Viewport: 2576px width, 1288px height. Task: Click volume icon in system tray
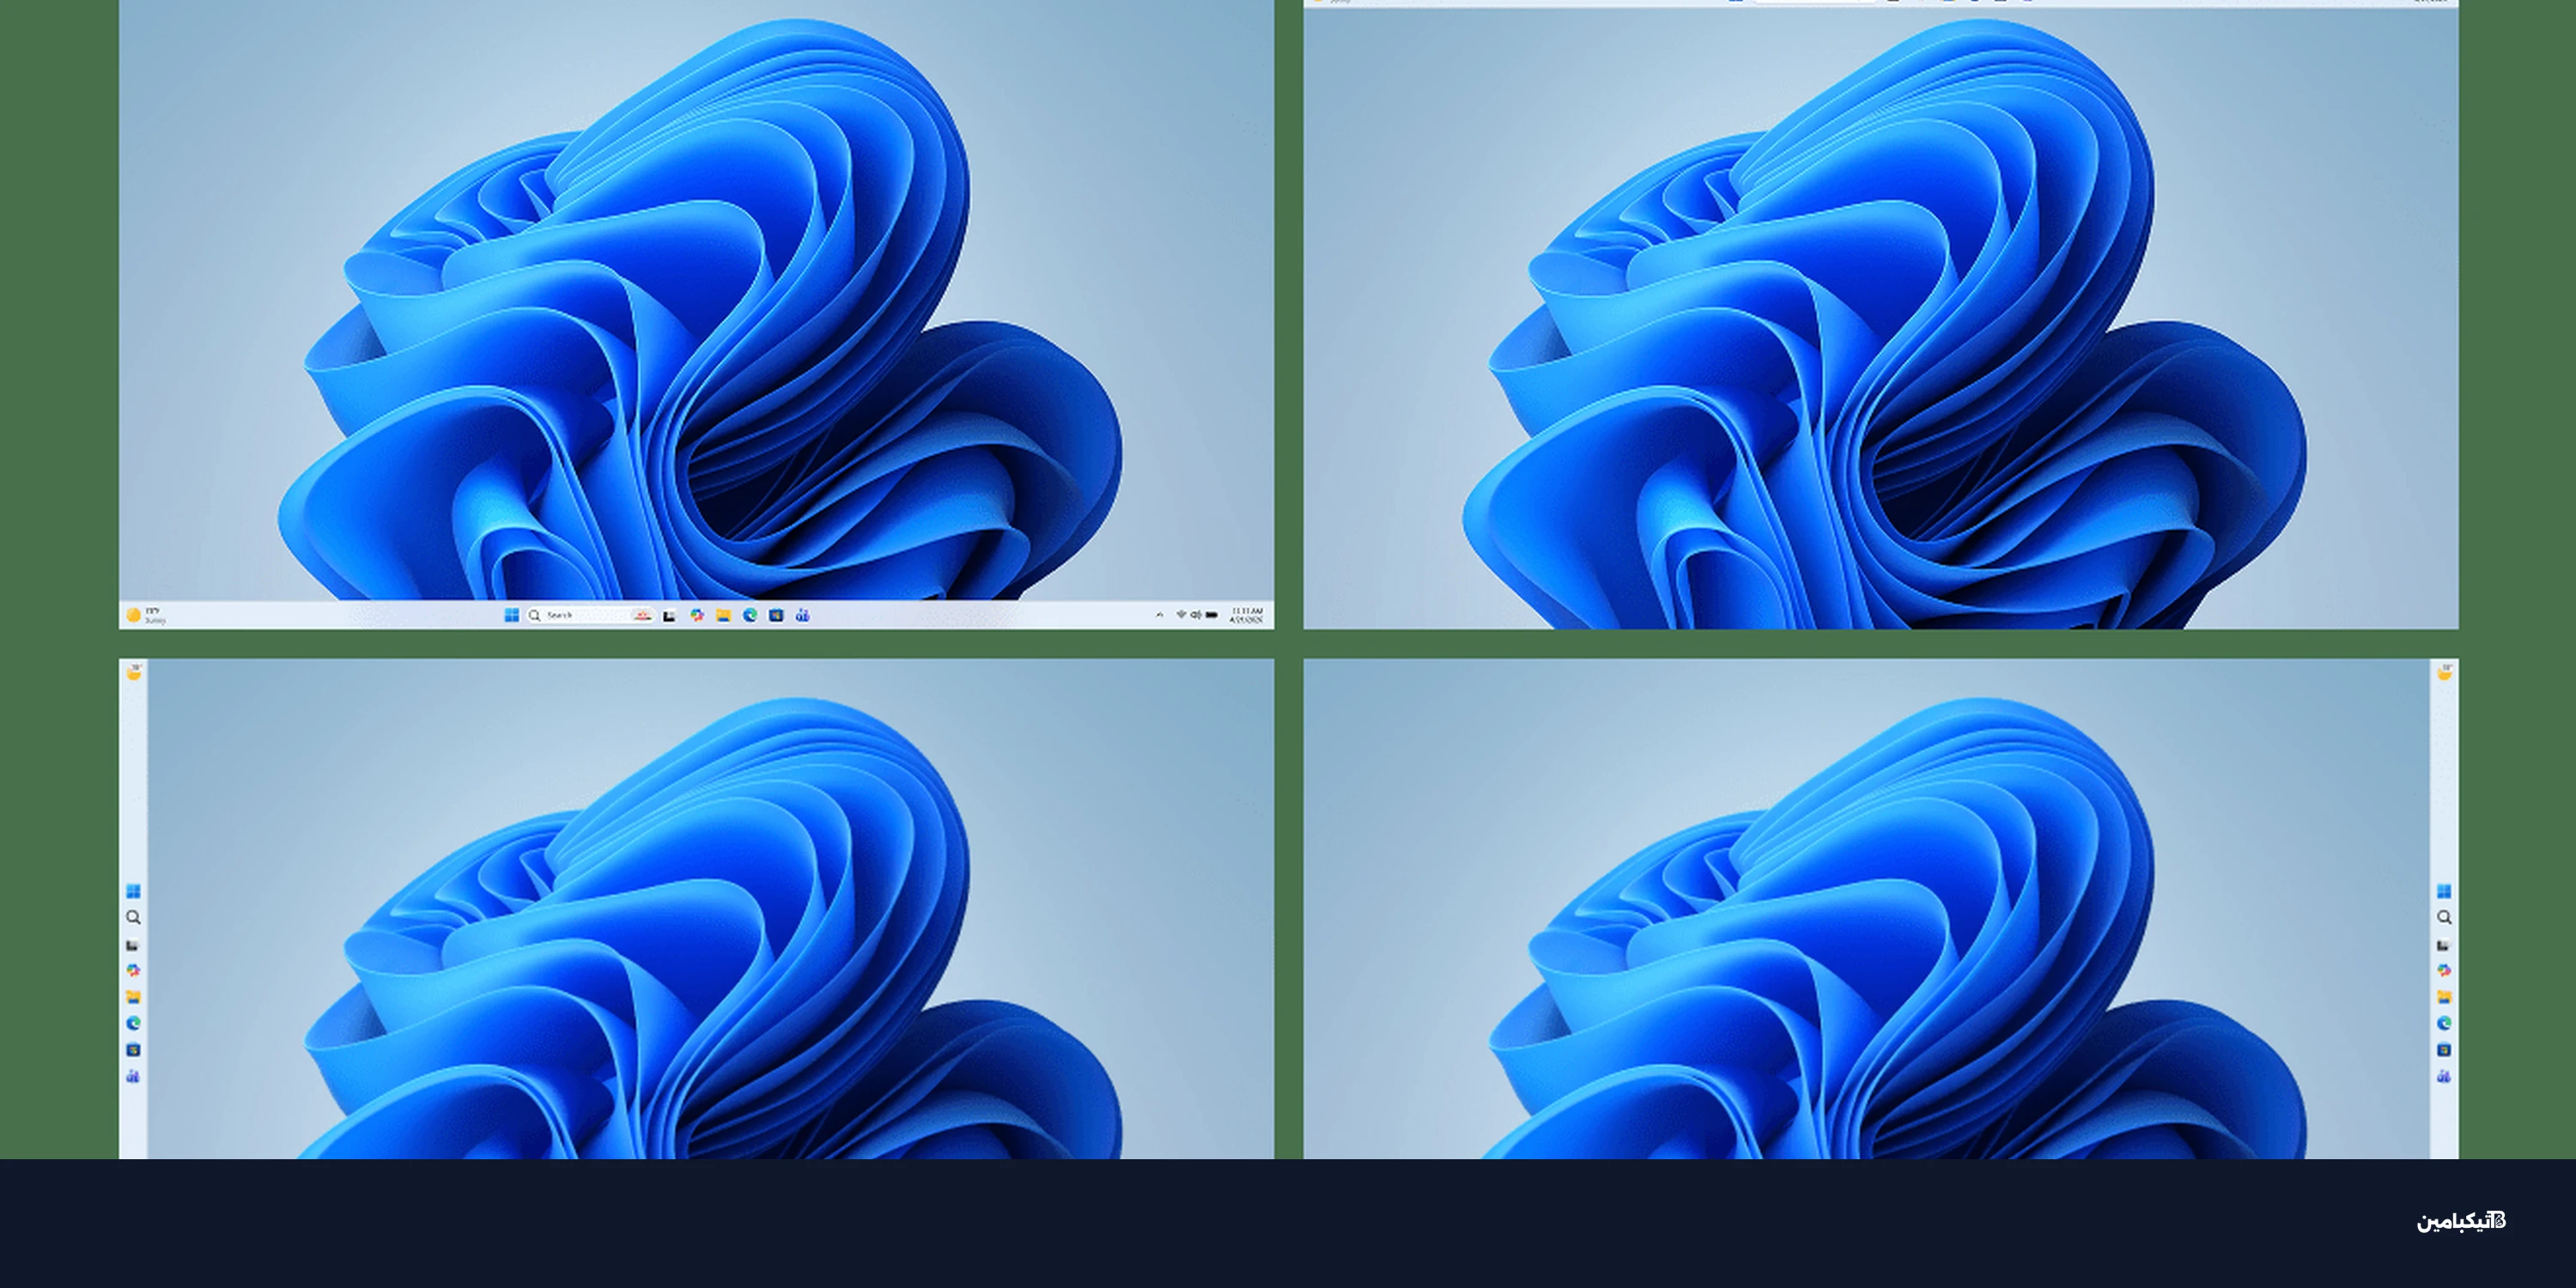click(1195, 615)
